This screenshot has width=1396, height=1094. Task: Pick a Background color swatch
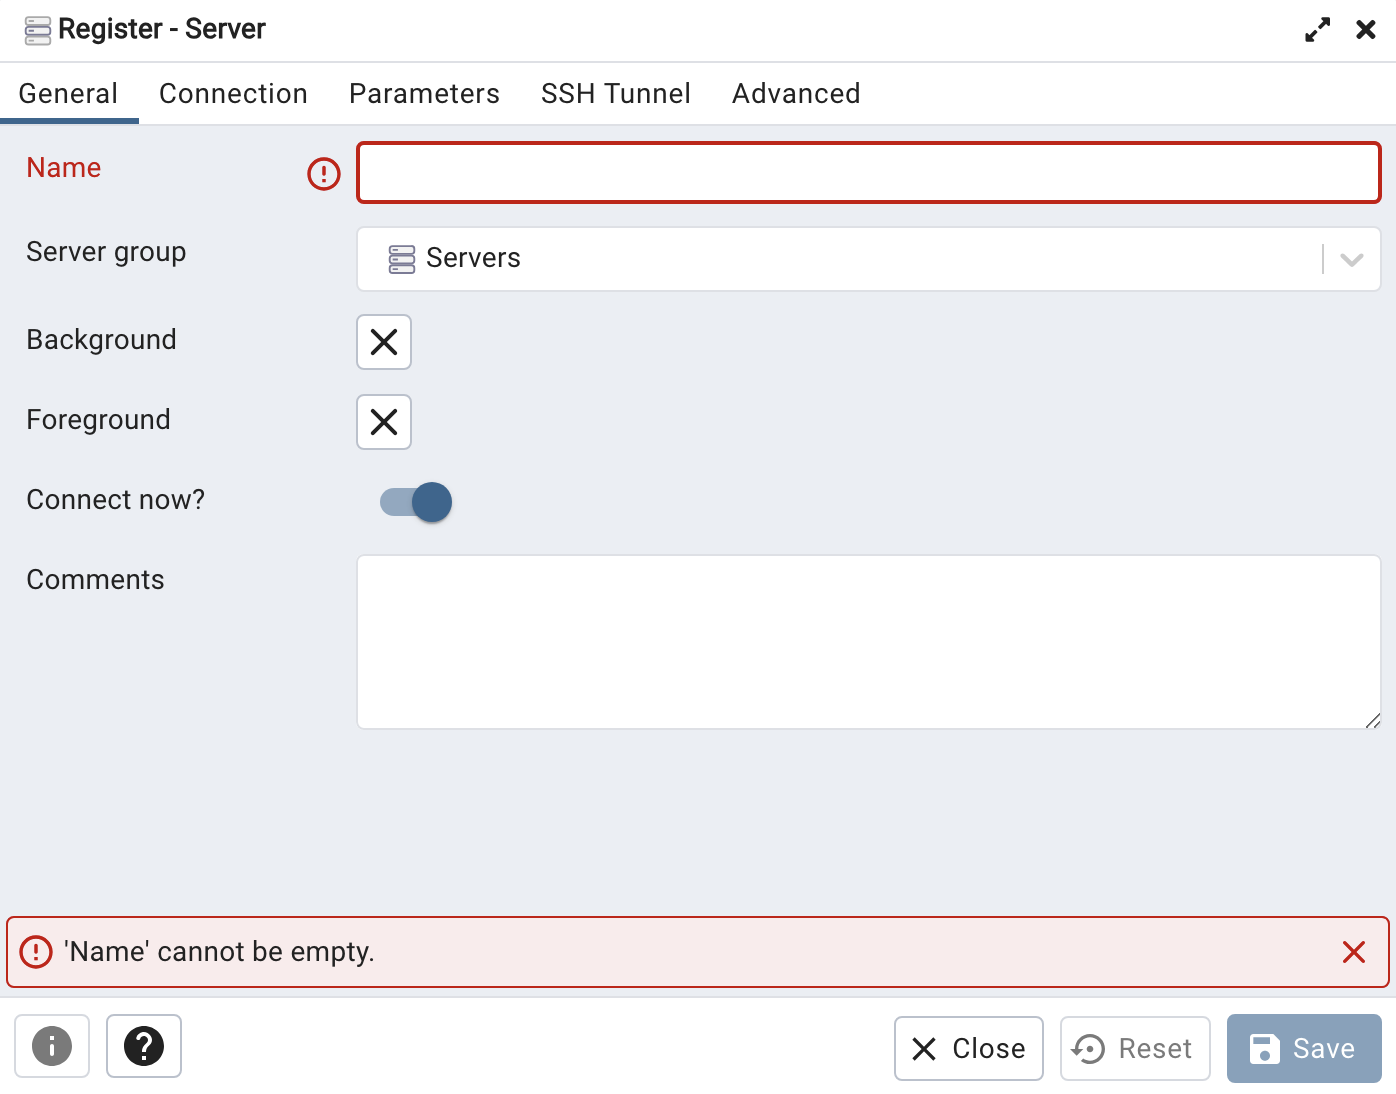click(x=384, y=342)
